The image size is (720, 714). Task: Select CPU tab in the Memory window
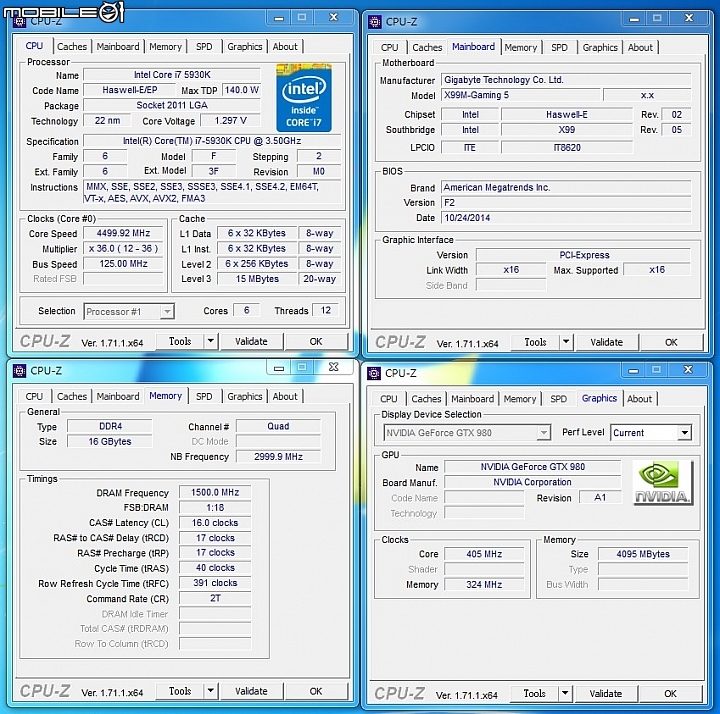(x=34, y=396)
